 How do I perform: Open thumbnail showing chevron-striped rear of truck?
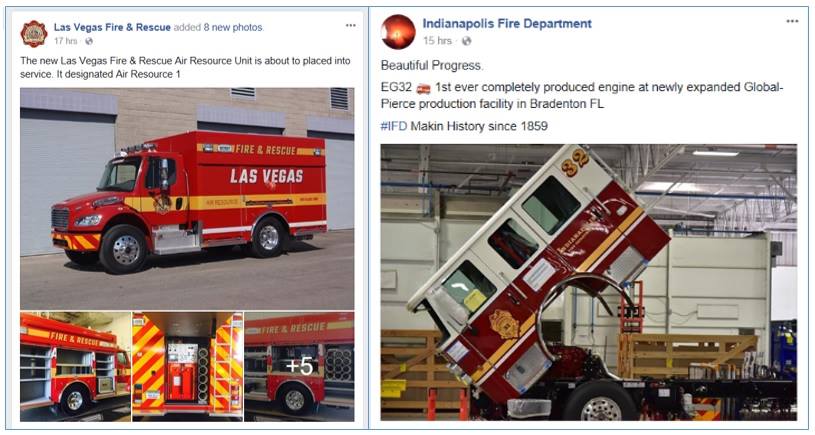[x=188, y=366]
